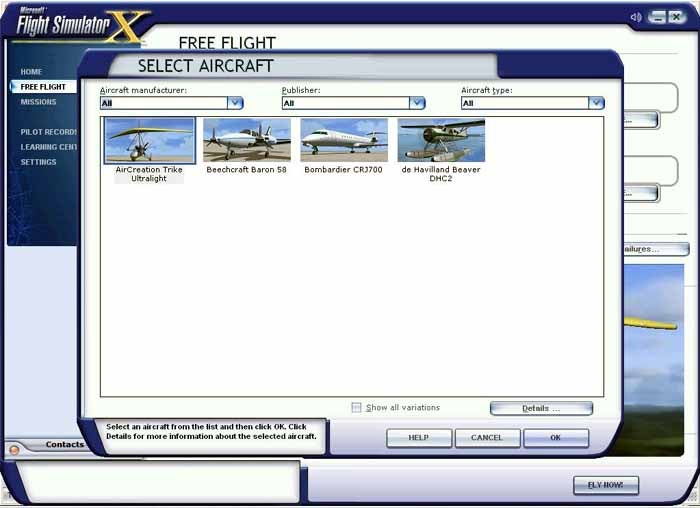Screen dimensions: 700x508
Task: Expand the Publisher dropdown arrow
Action: point(417,103)
